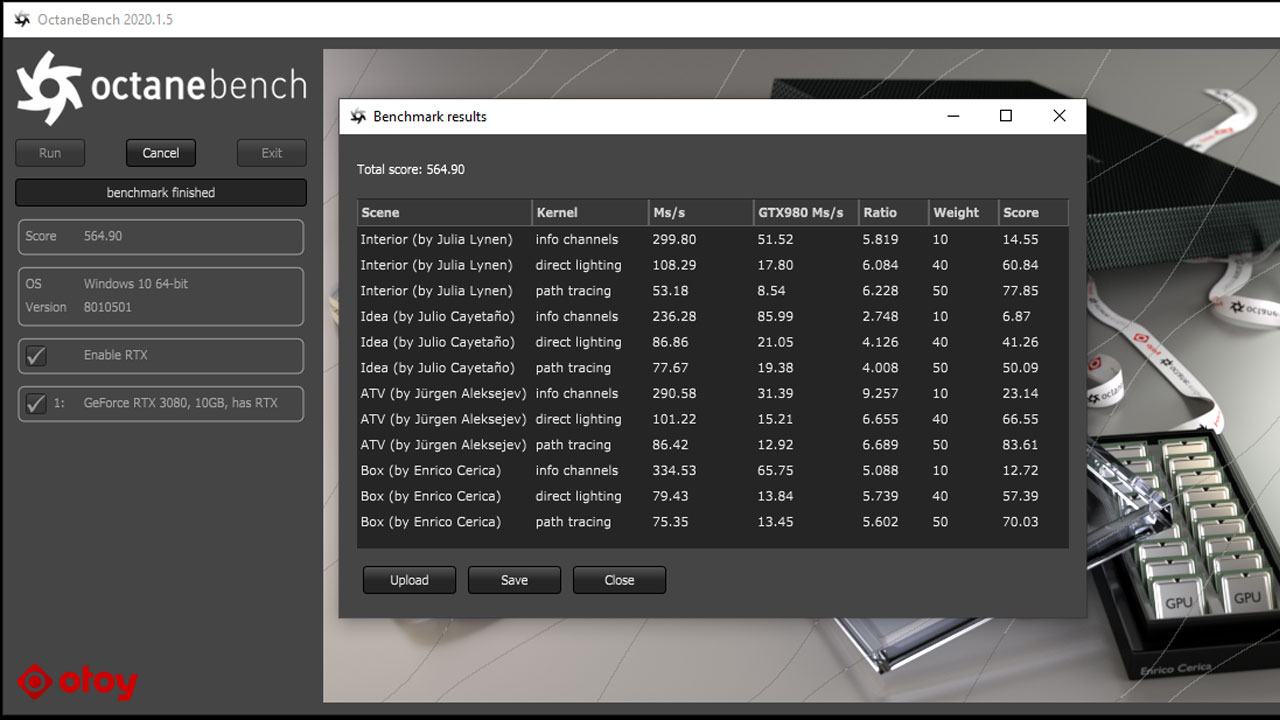Click the Cancel button

tap(161, 153)
